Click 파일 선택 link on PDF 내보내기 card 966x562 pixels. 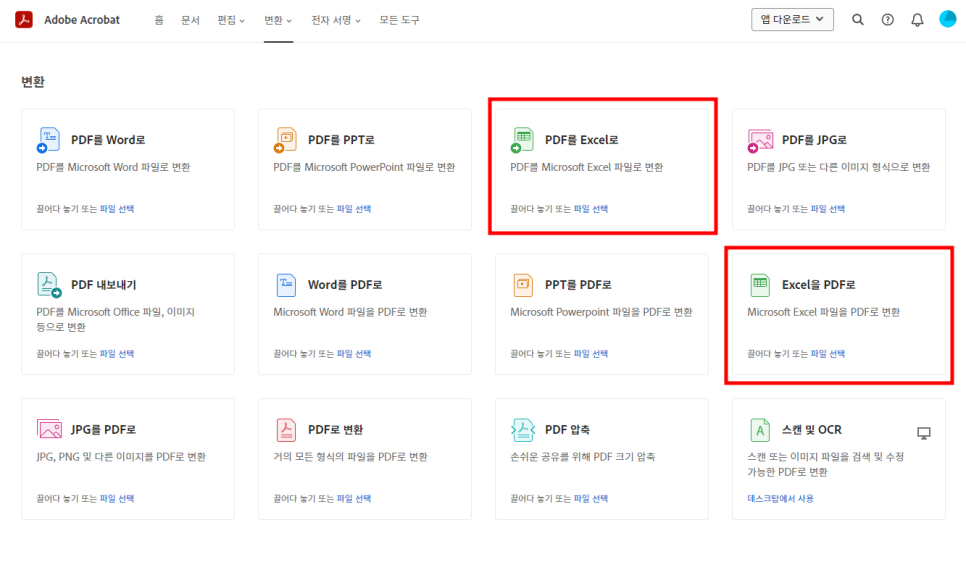point(117,354)
